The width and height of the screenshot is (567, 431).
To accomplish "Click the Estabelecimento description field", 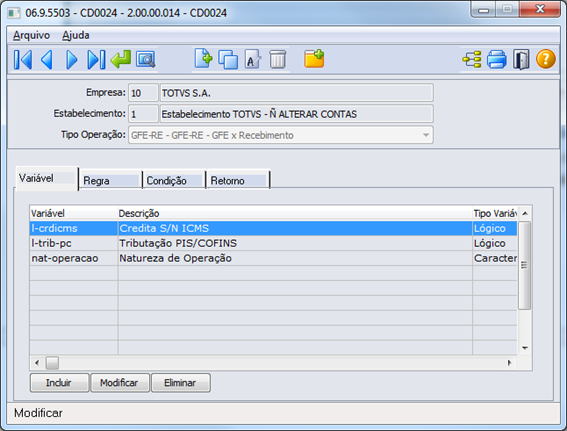I will (x=297, y=114).
